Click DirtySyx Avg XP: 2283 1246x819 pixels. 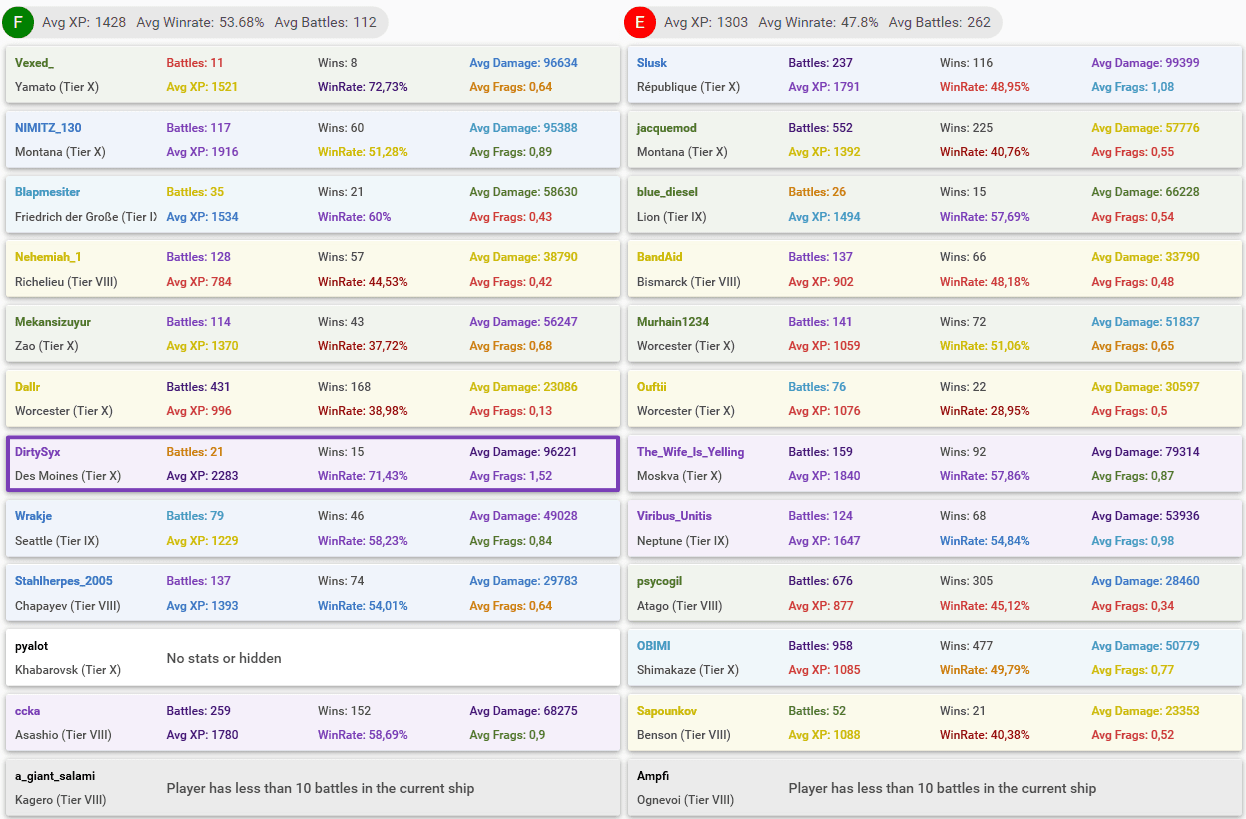click(x=202, y=476)
